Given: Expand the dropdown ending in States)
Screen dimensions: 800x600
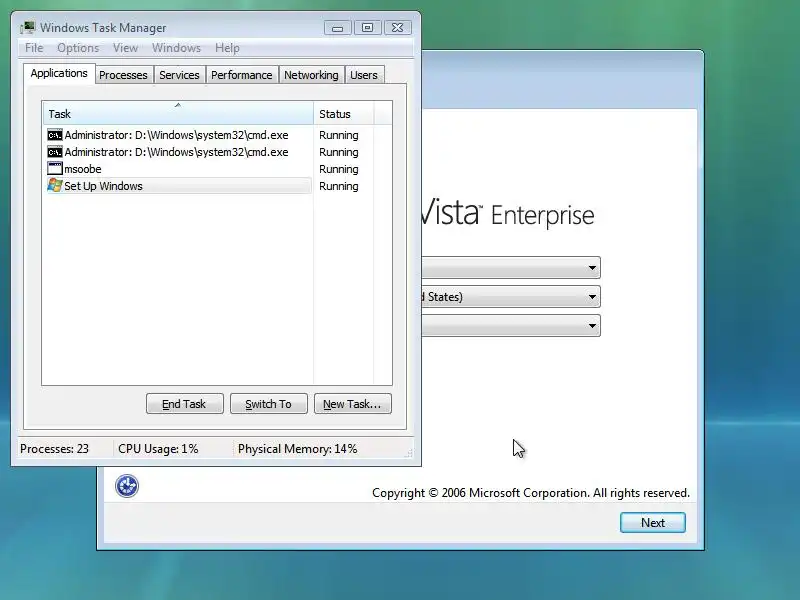Looking at the screenshot, I should [592, 297].
